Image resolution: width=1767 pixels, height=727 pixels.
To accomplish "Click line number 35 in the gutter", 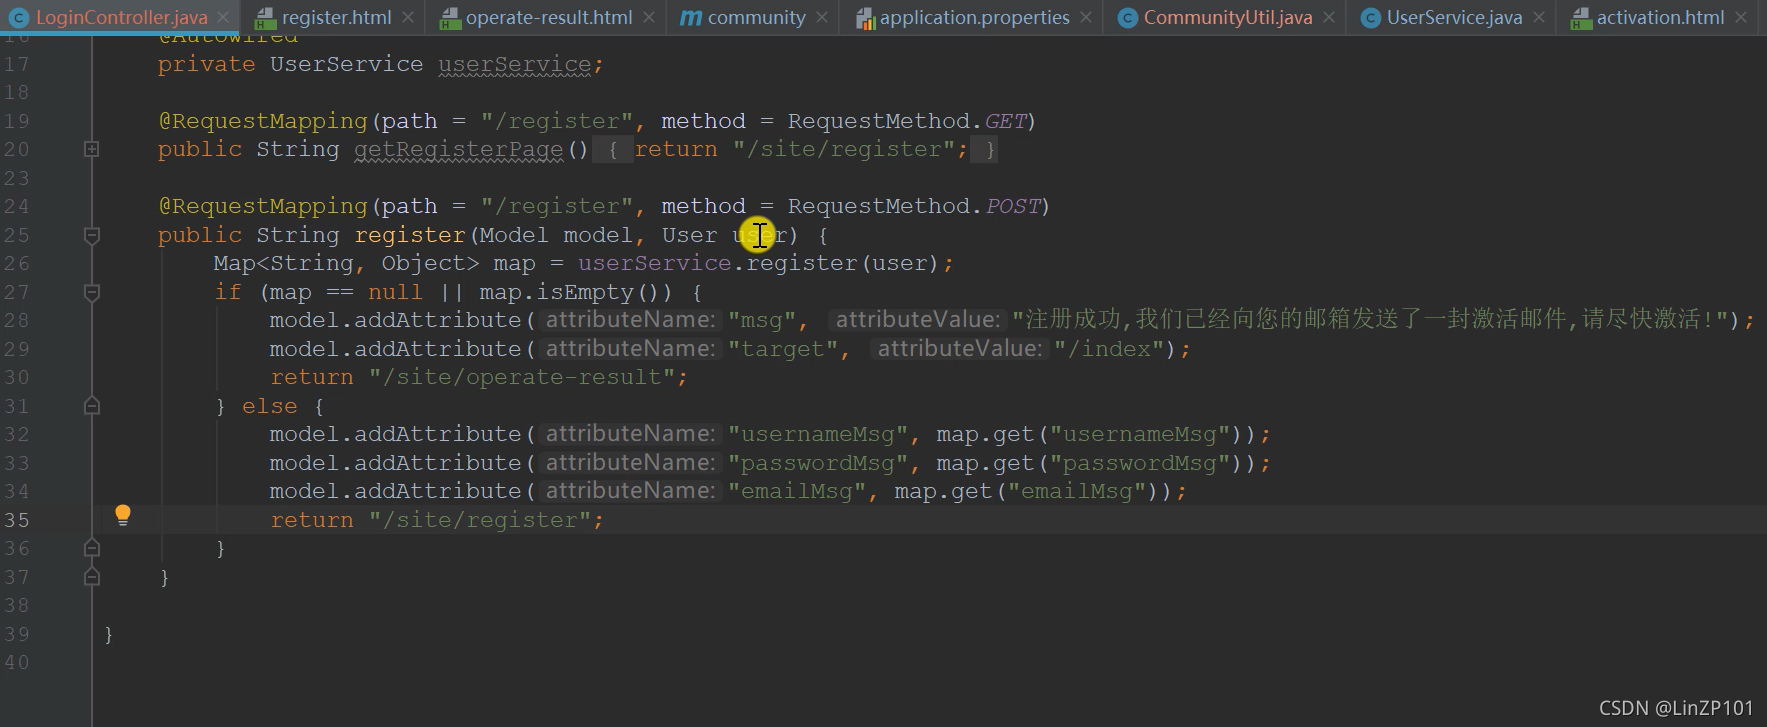I will [17, 520].
